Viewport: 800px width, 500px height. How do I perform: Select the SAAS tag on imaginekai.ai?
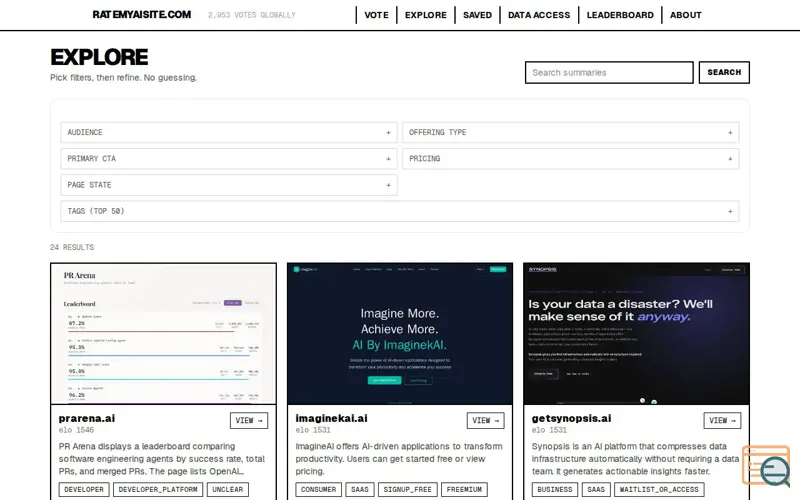coord(360,489)
